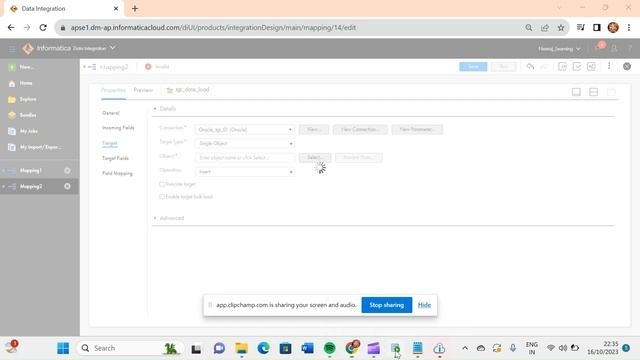Switch to the Mapping1 open tab
The width and height of the screenshot is (640, 360).
click(x=31, y=170)
